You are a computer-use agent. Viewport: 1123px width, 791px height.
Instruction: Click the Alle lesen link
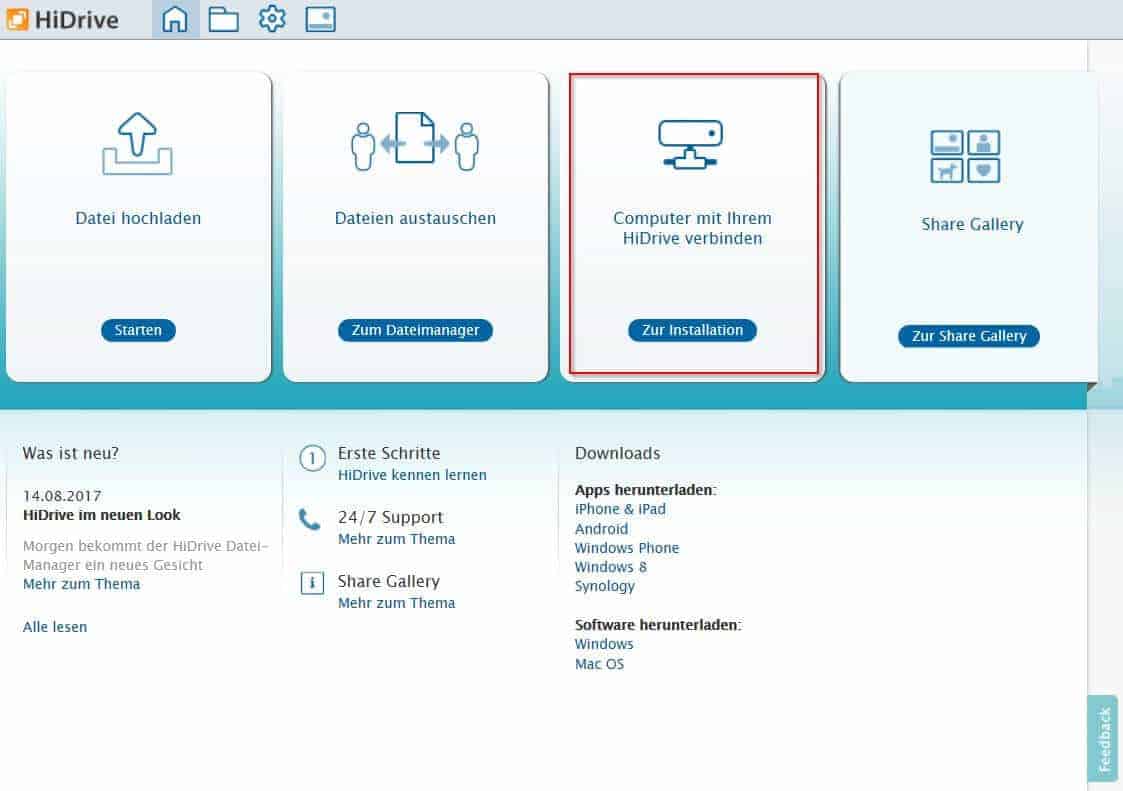coord(55,627)
